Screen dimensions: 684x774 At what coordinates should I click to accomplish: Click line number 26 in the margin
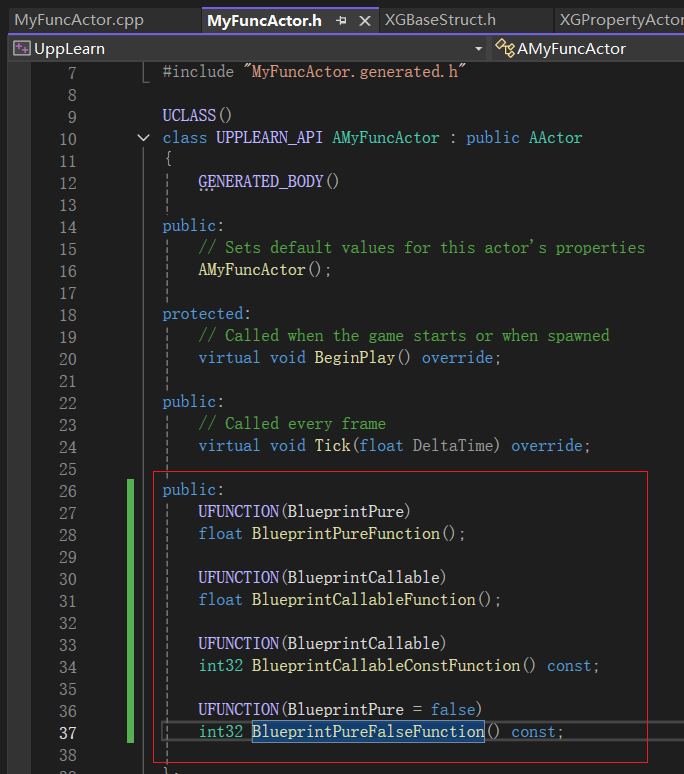(x=68, y=491)
